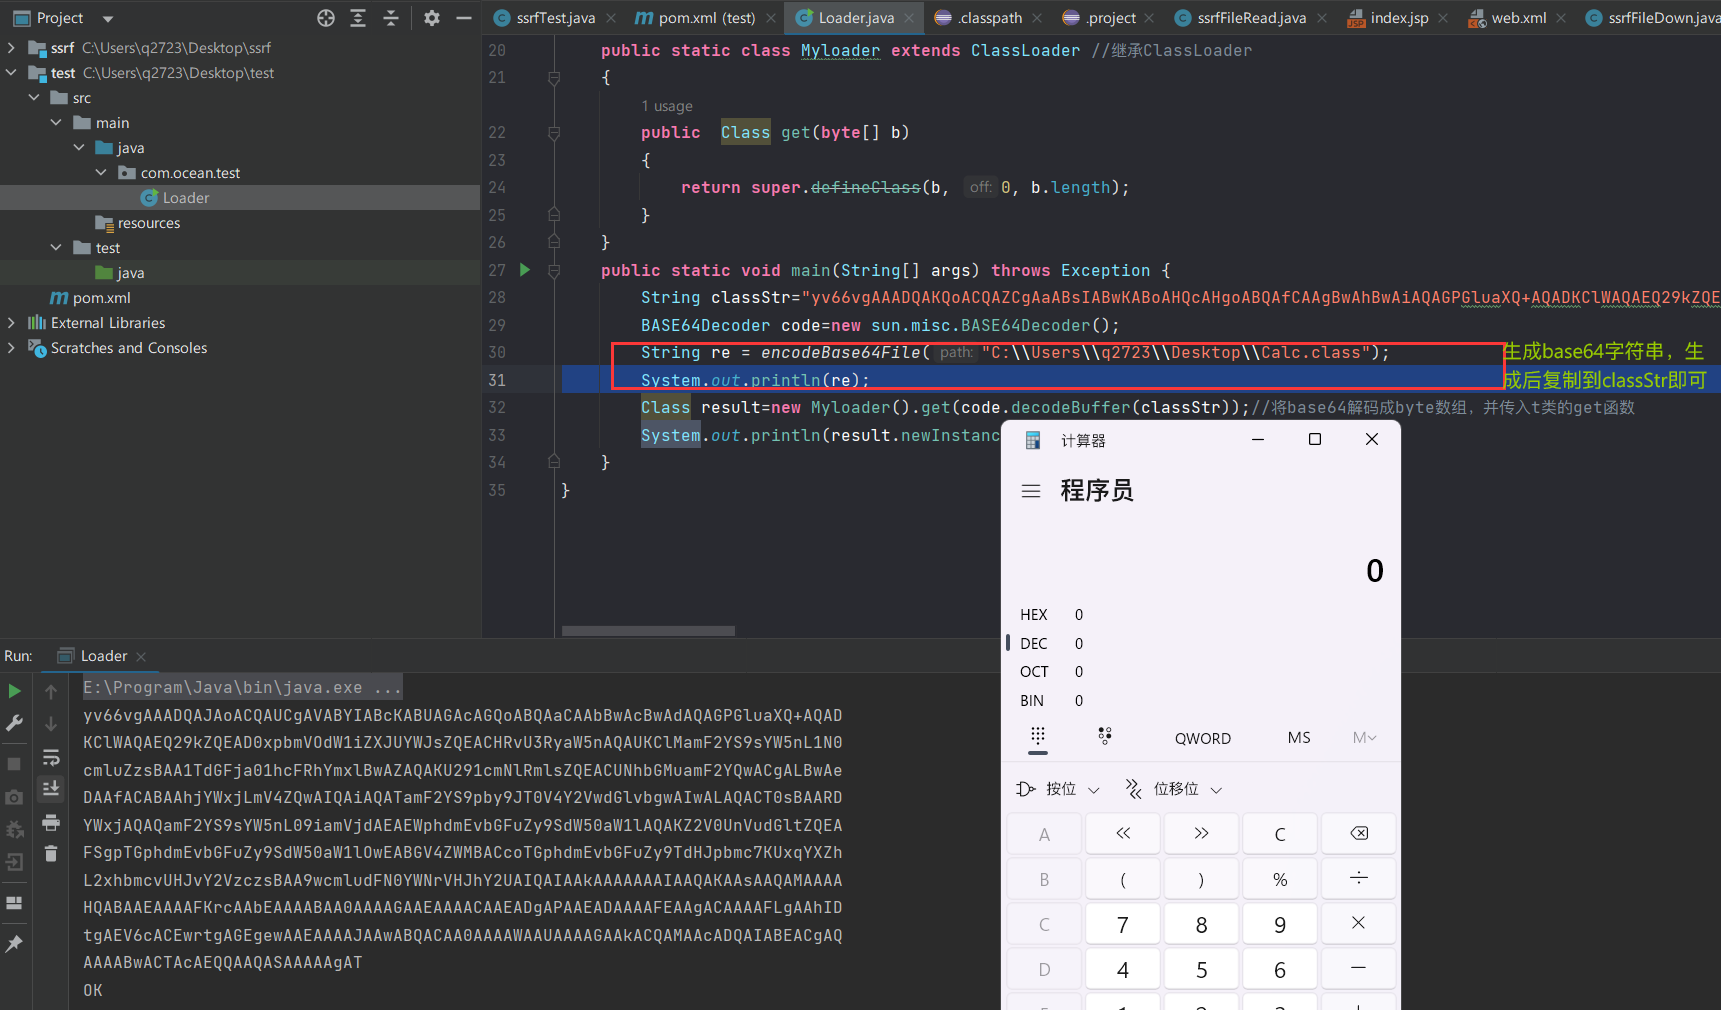The width and height of the screenshot is (1721, 1010).
Task: Select pom.xml in Project tree
Action: (x=101, y=298)
